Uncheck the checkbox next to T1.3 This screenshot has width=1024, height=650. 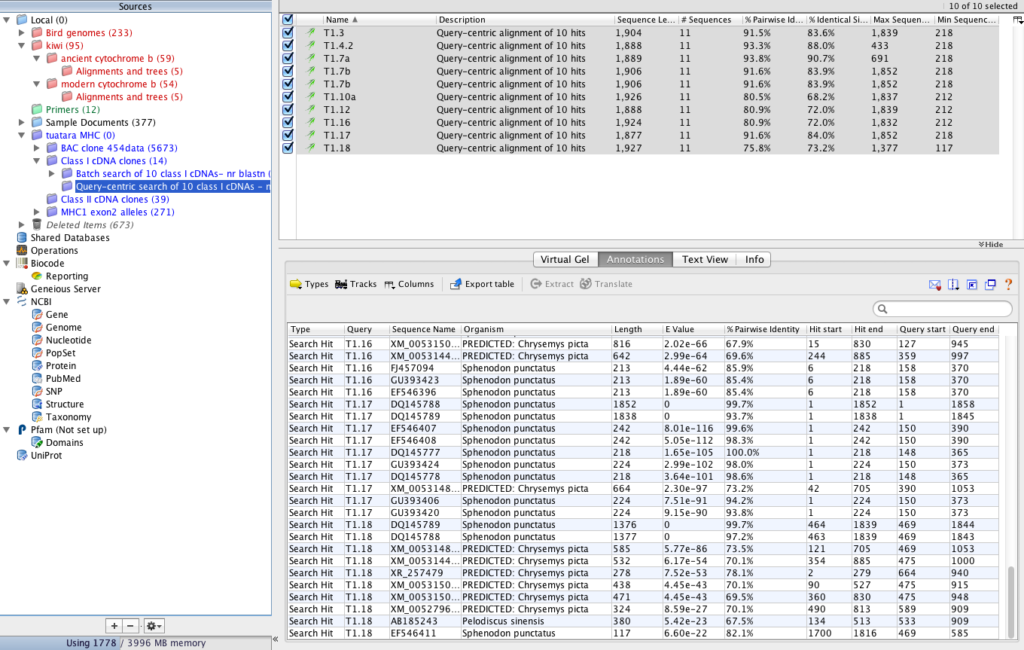[x=288, y=32]
